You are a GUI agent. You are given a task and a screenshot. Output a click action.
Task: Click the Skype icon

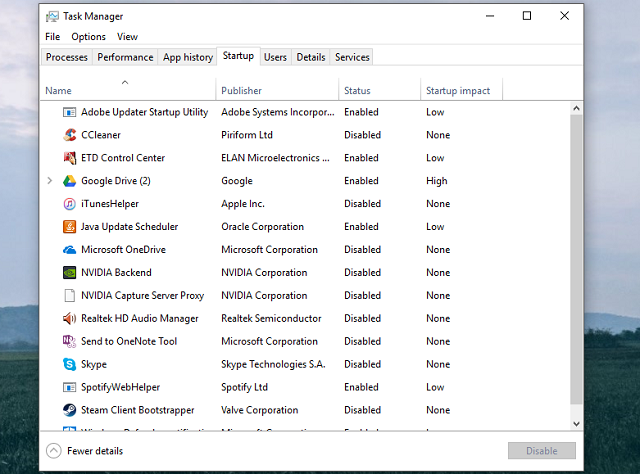click(x=69, y=364)
